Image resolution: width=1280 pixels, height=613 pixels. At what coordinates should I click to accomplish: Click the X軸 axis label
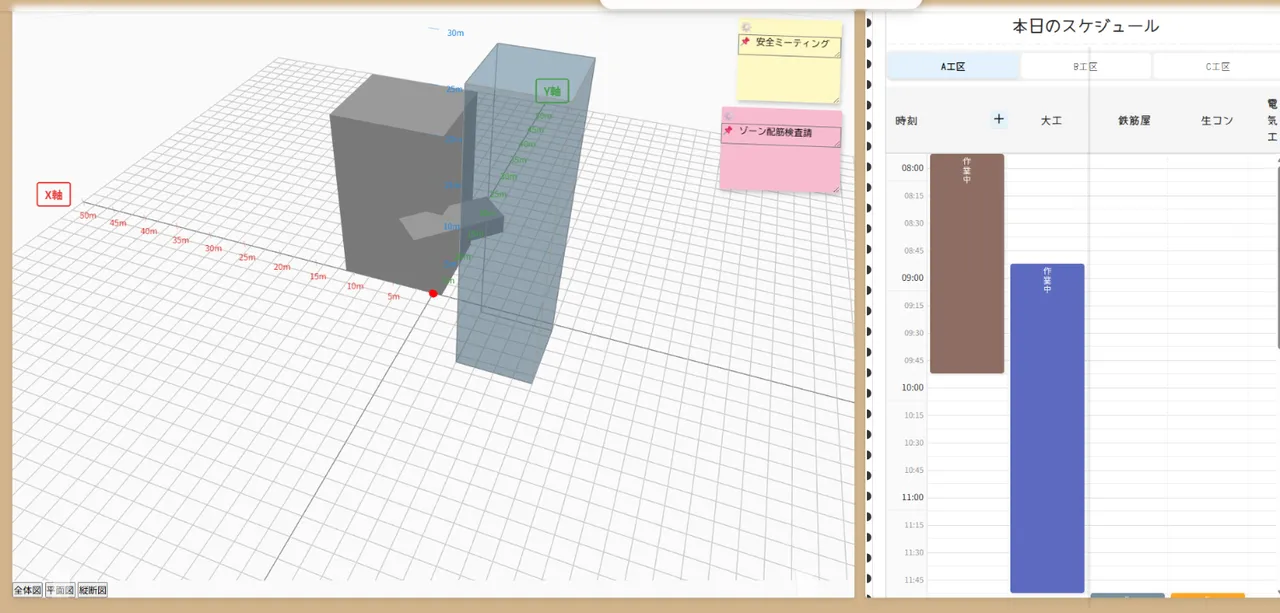54,194
